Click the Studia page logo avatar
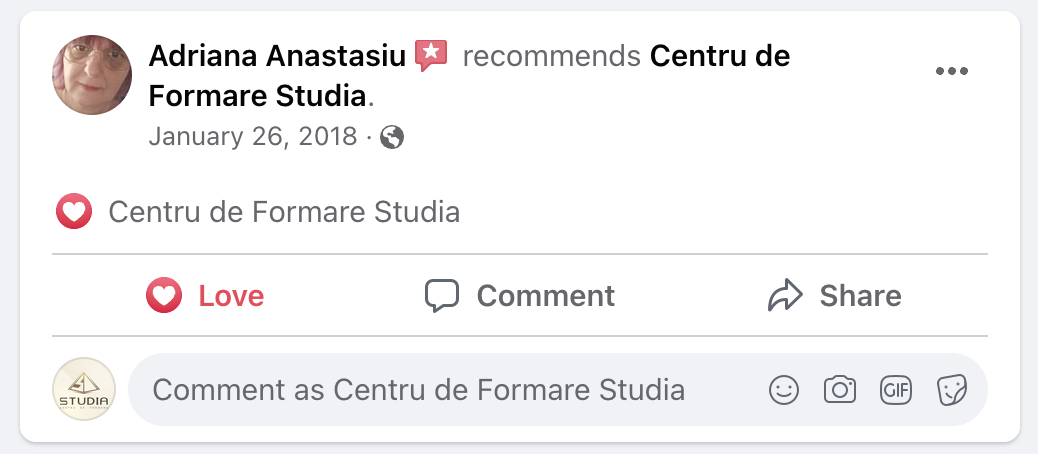This screenshot has height=454, width=1038. (x=84, y=390)
